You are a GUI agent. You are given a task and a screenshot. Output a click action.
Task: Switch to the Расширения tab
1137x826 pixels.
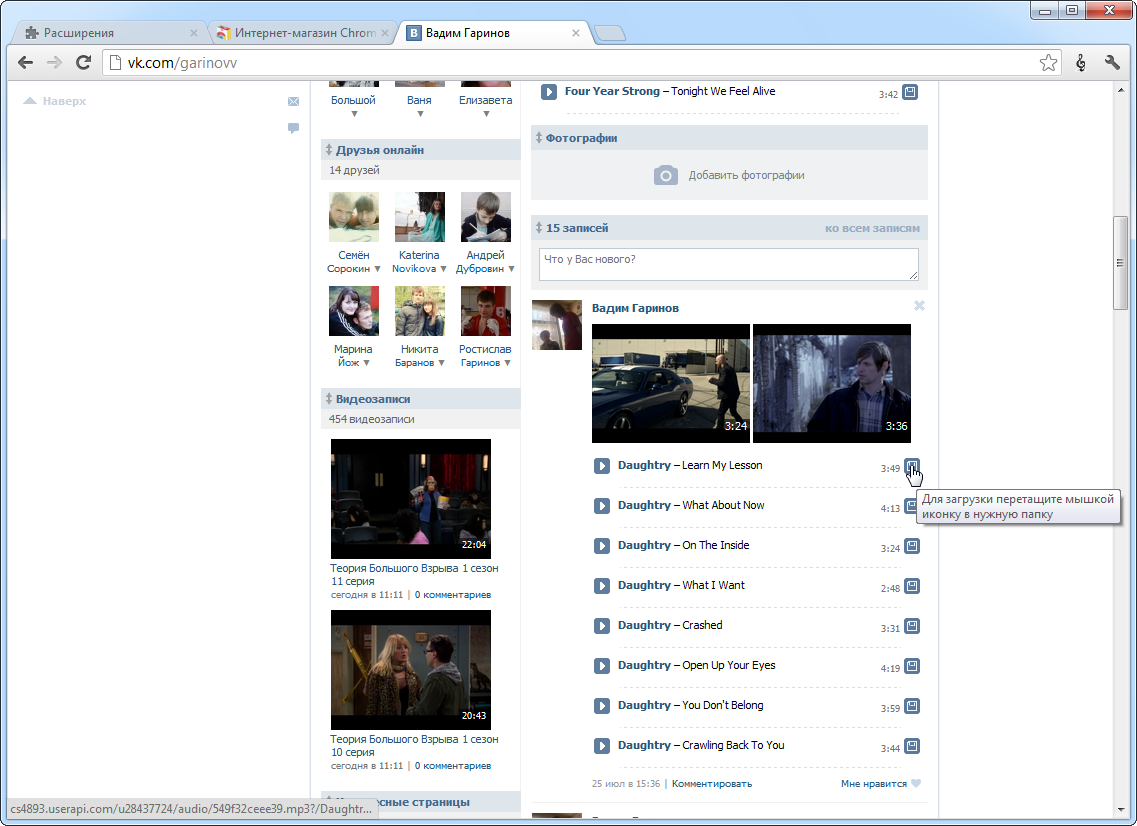coord(109,33)
